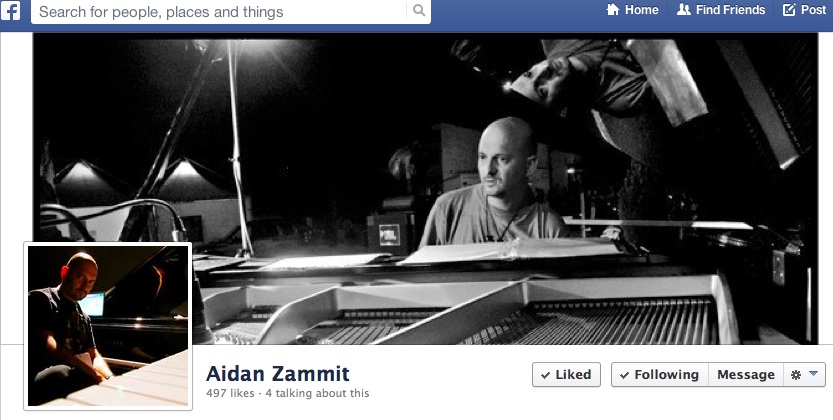This screenshot has width=833, height=420.
Task: Send a Message to Aidan Zammit
Action: [746, 375]
